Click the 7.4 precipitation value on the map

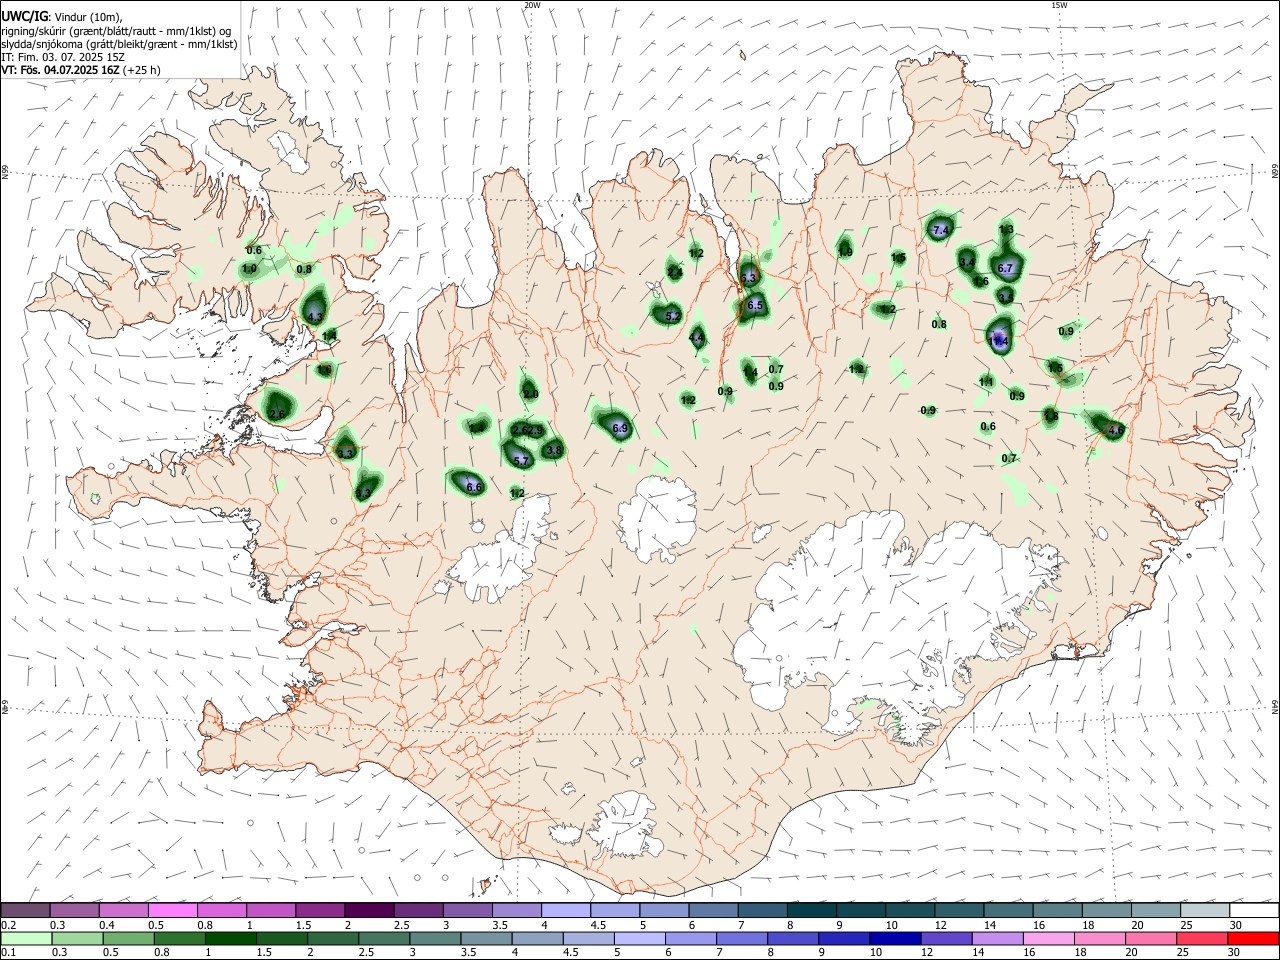point(940,230)
